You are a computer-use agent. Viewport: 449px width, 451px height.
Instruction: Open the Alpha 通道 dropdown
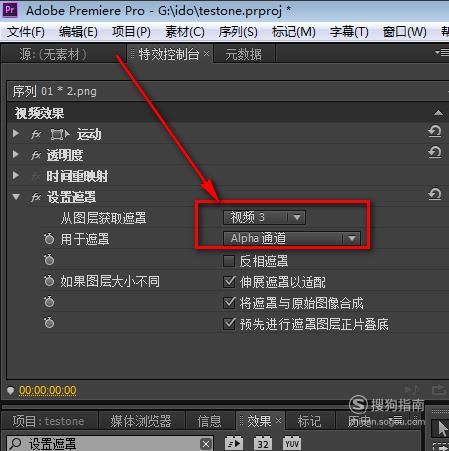coord(292,238)
